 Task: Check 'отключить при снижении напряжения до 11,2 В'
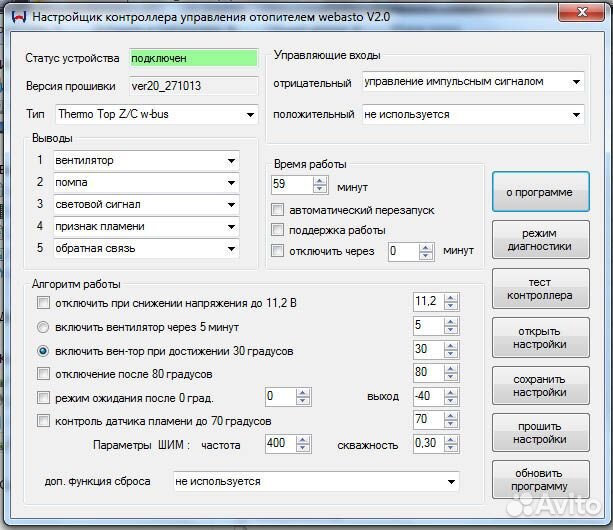43,303
